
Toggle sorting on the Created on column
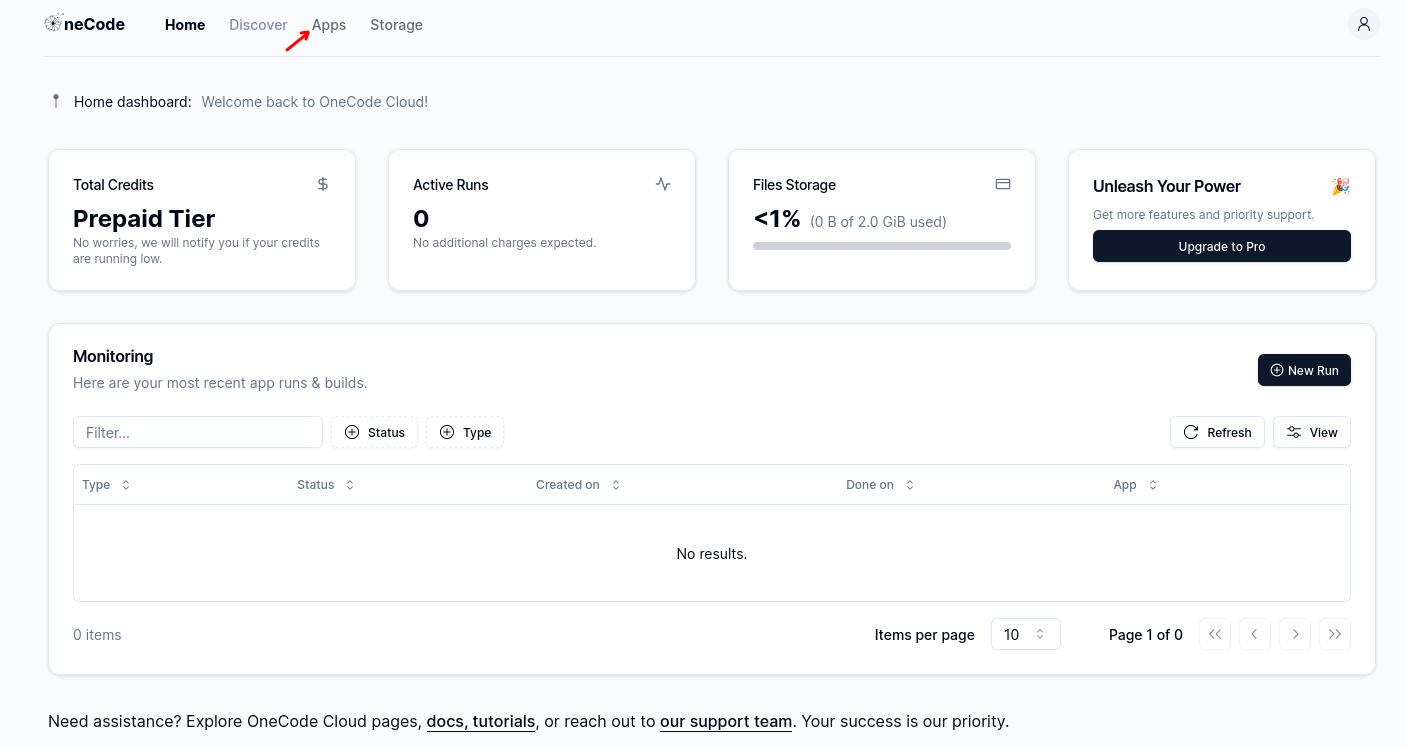(614, 484)
